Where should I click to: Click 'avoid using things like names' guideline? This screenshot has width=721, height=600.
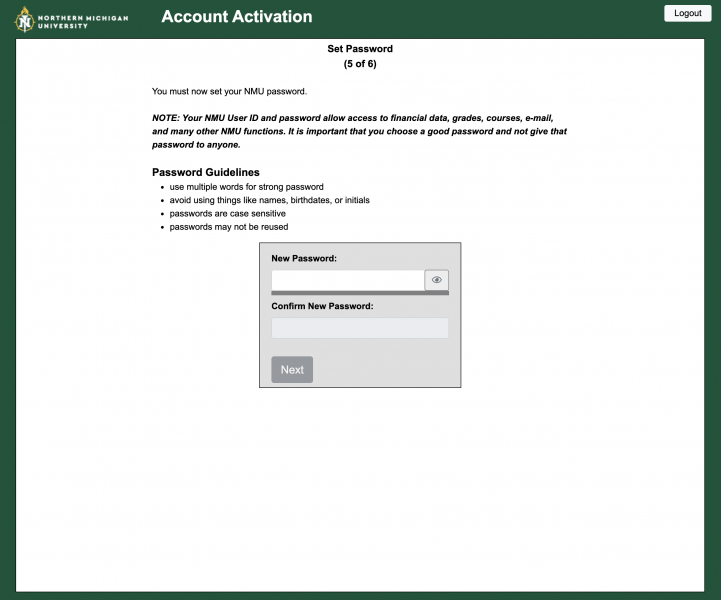point(269,200)
